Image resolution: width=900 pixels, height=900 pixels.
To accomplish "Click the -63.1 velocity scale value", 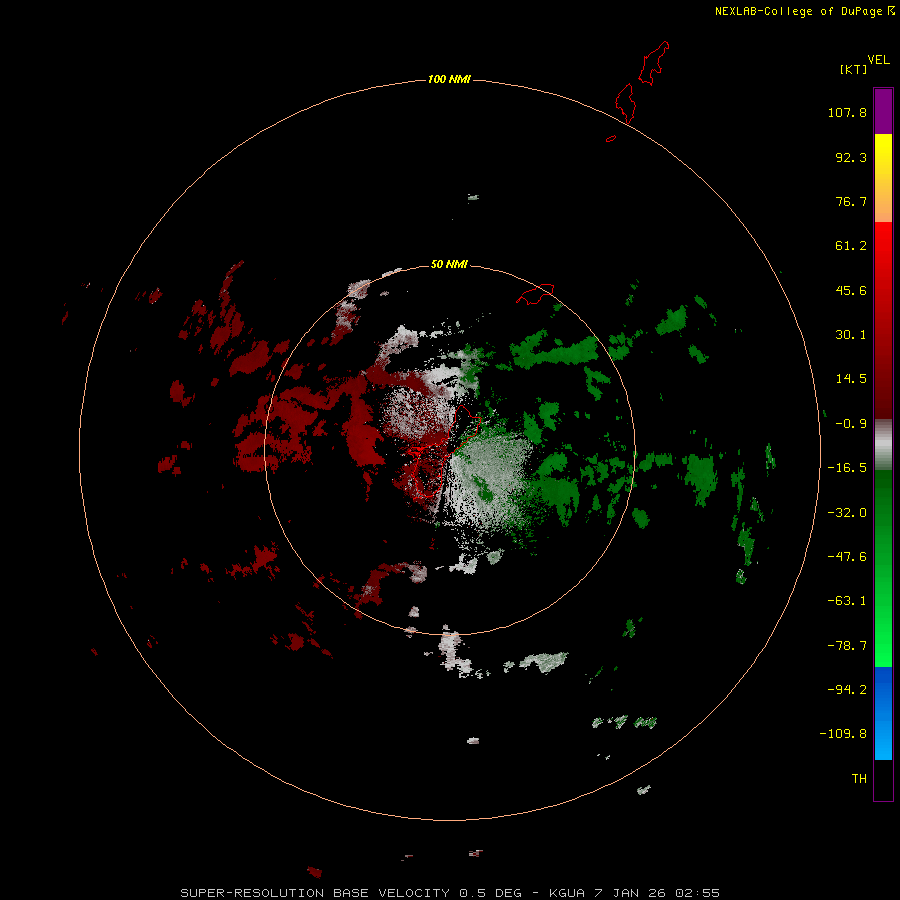I will 847,601.
